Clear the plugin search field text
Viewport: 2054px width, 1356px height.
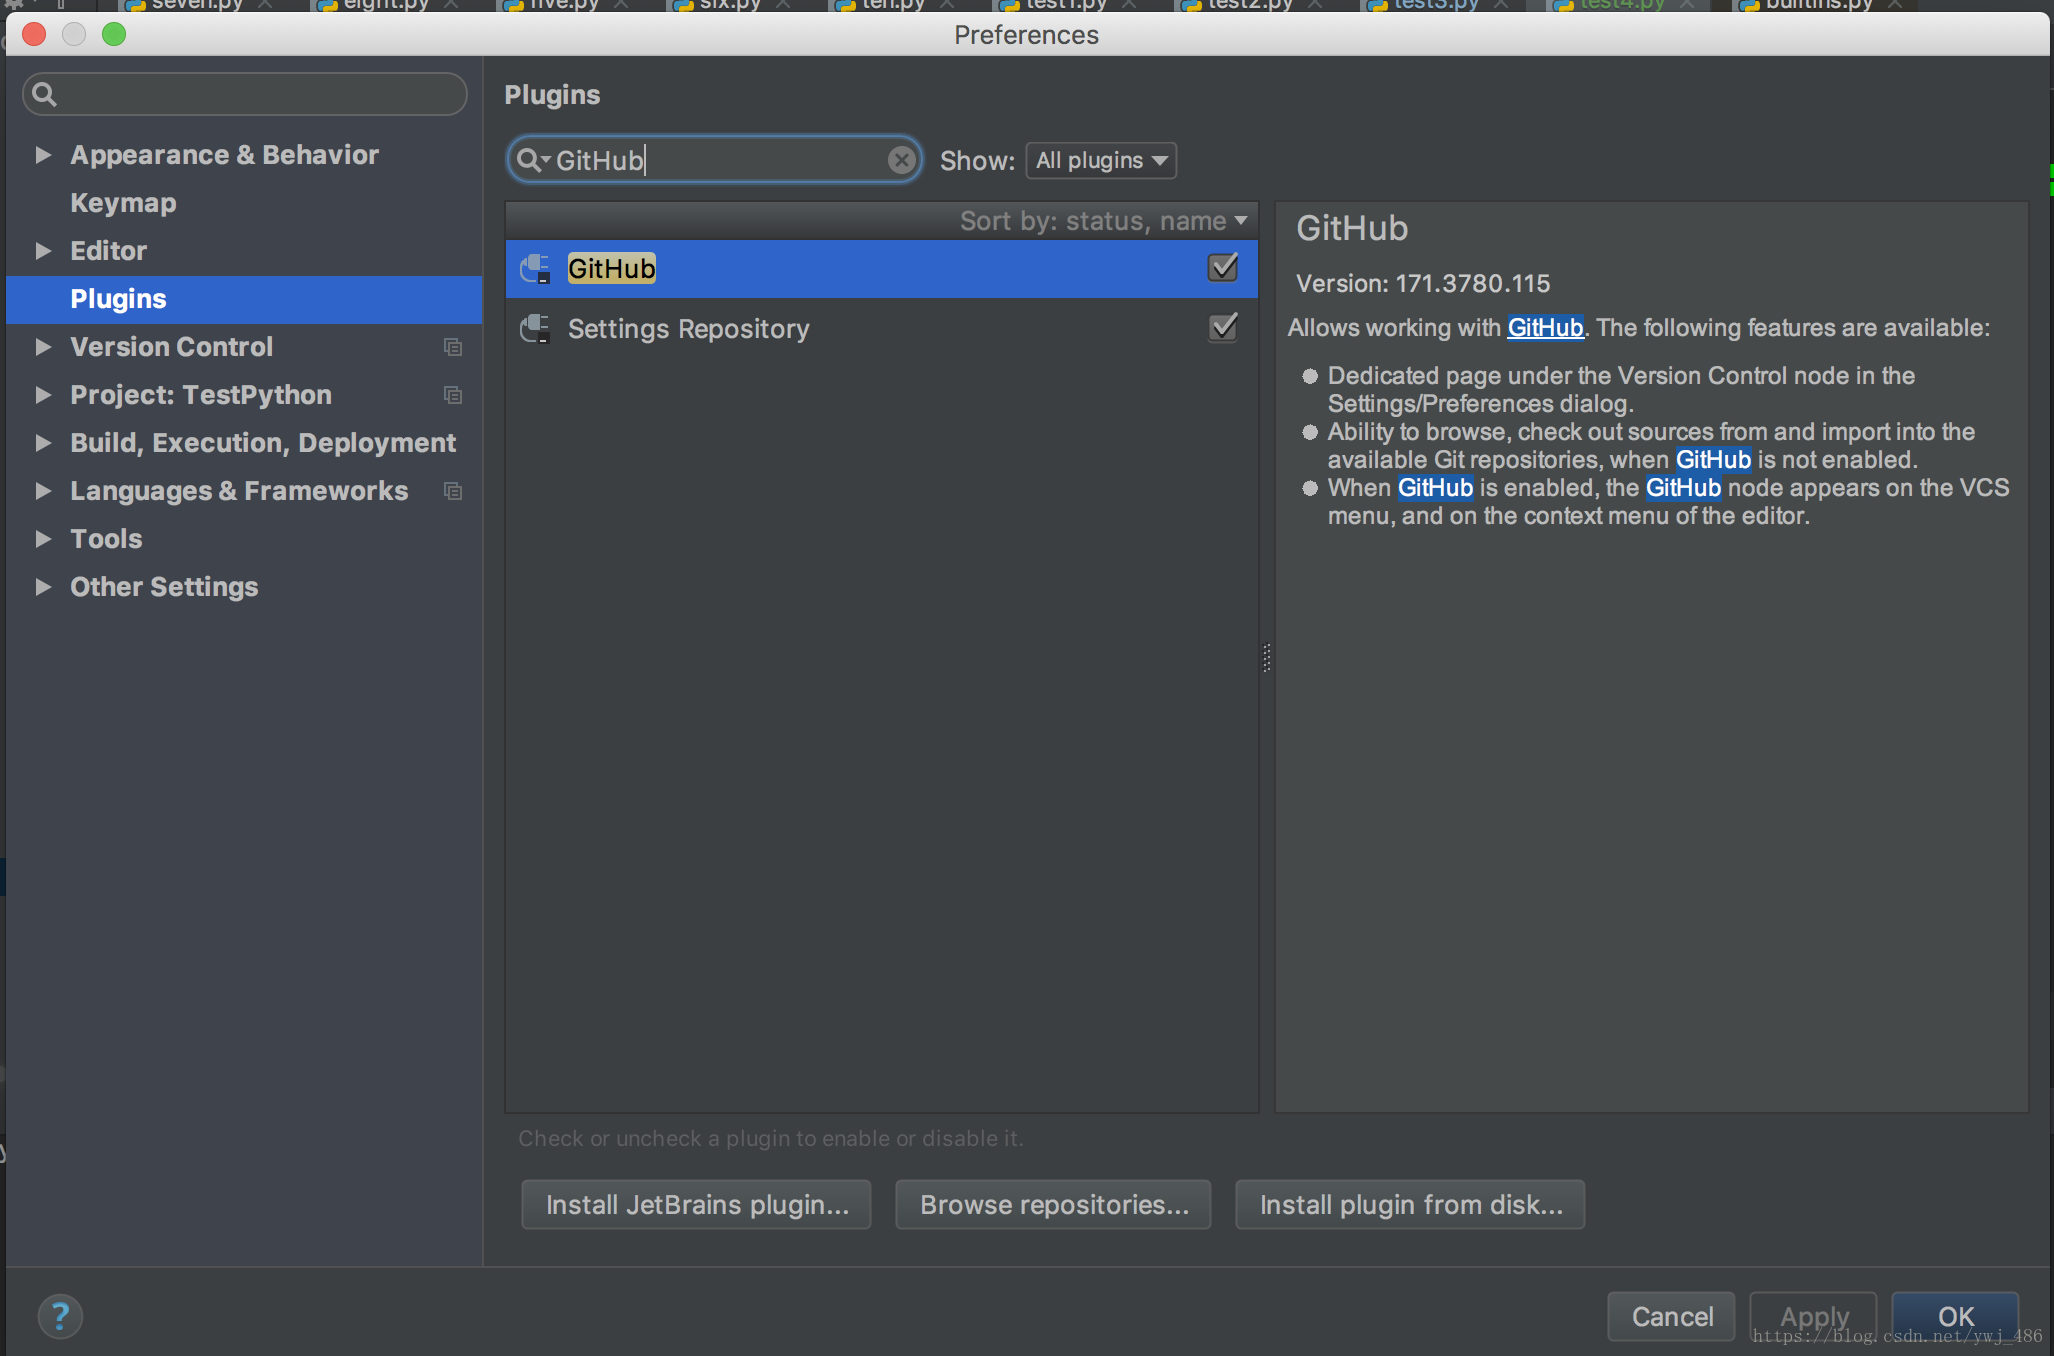click(x=901, y=160)
